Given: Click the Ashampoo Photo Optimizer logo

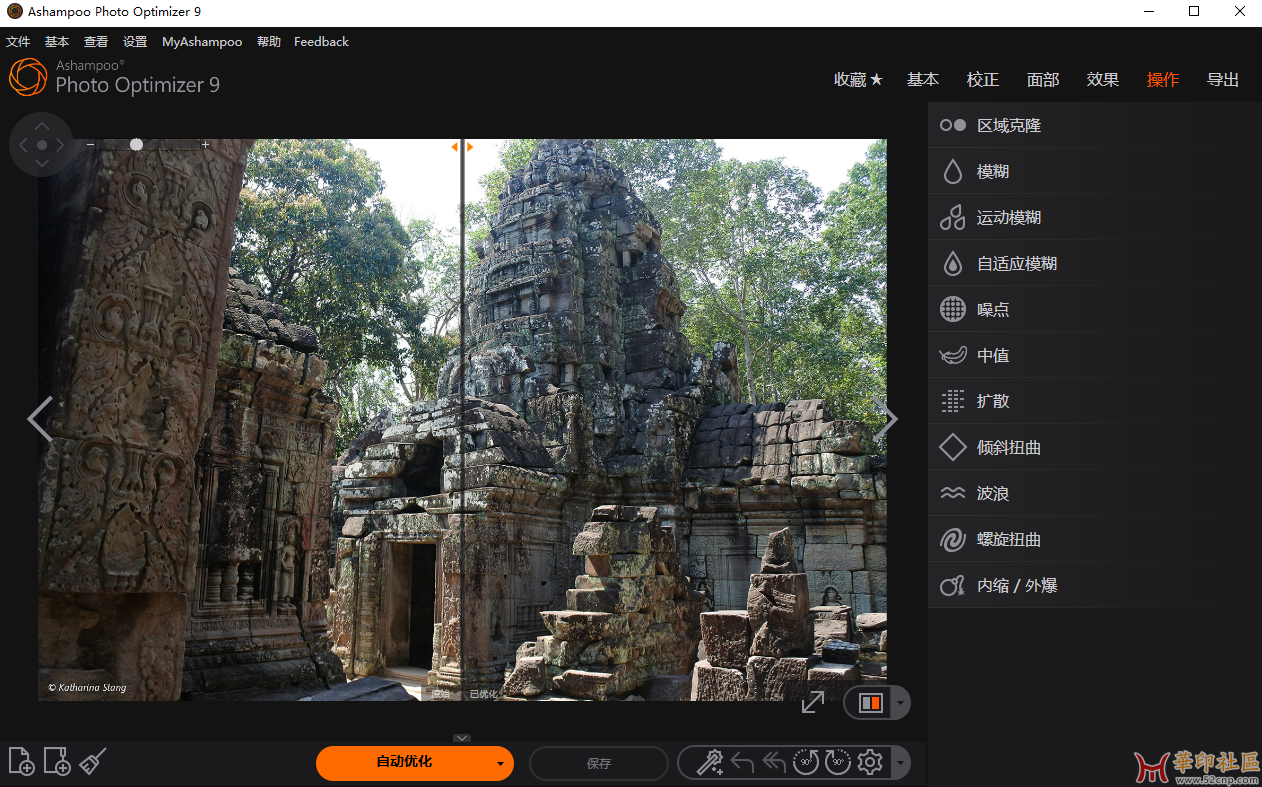Looking at the screenshot, I should click(114, 77).
